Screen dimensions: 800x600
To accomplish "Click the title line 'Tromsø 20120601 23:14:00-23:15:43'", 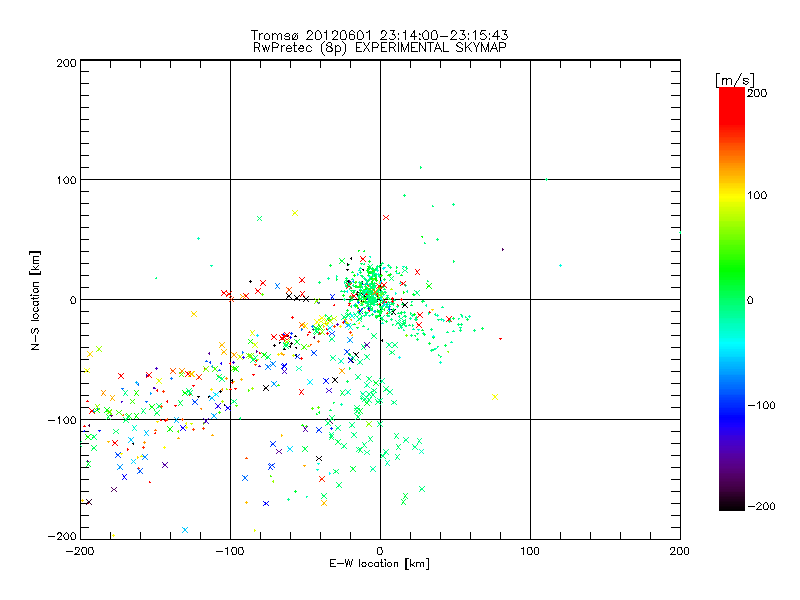I will (x=379, y=35).
